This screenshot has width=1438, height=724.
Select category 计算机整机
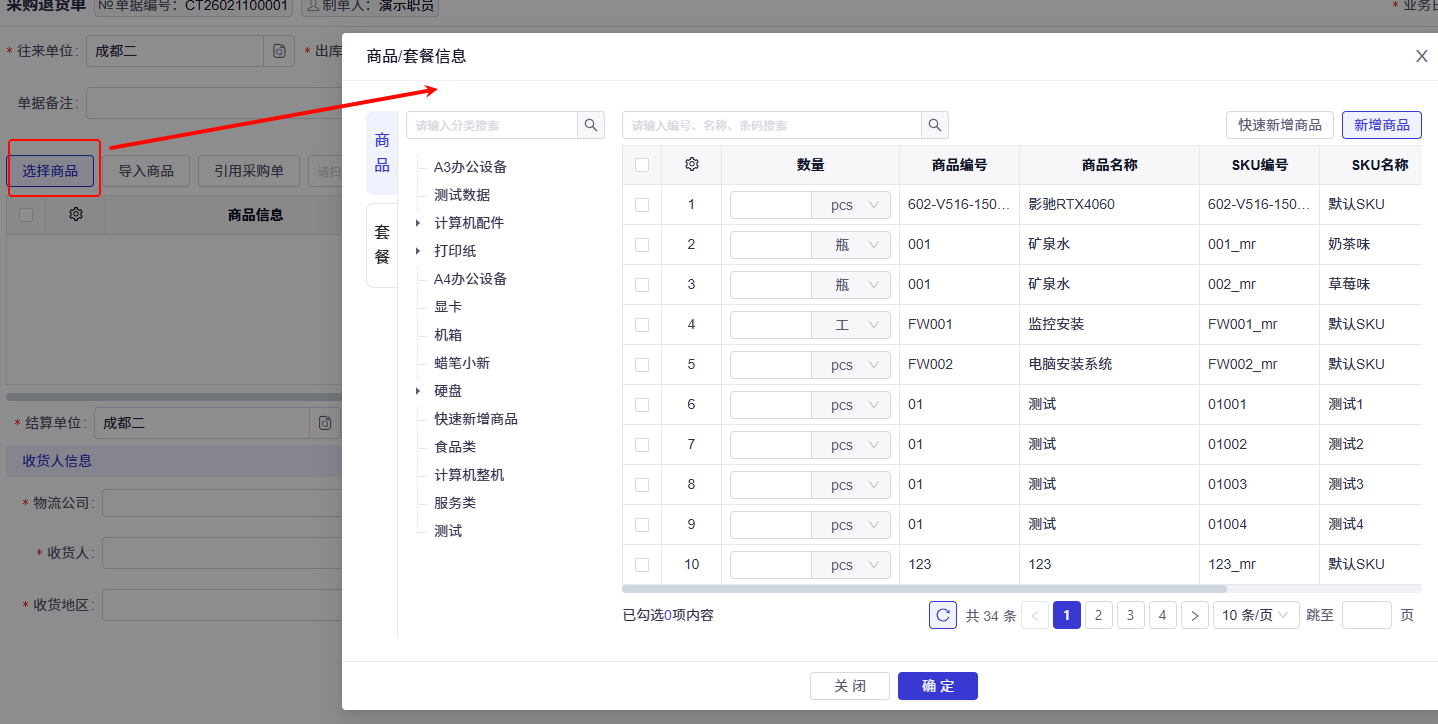click(469, 475)
